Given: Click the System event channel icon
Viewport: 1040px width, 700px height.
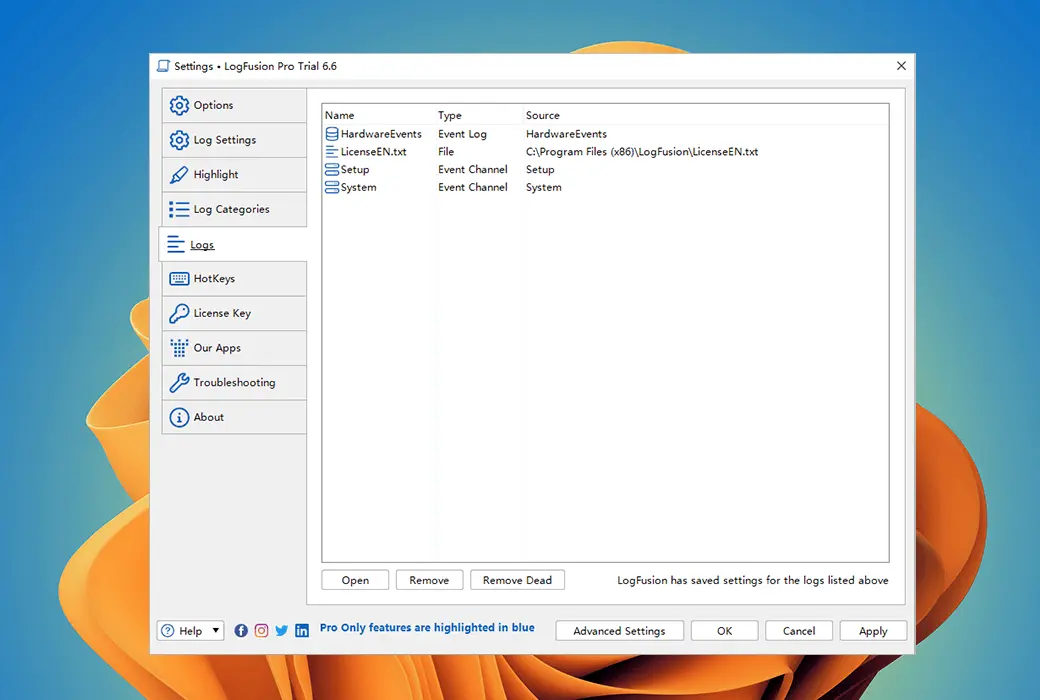Looking at the screenshot, I should (x=332, y=187).
